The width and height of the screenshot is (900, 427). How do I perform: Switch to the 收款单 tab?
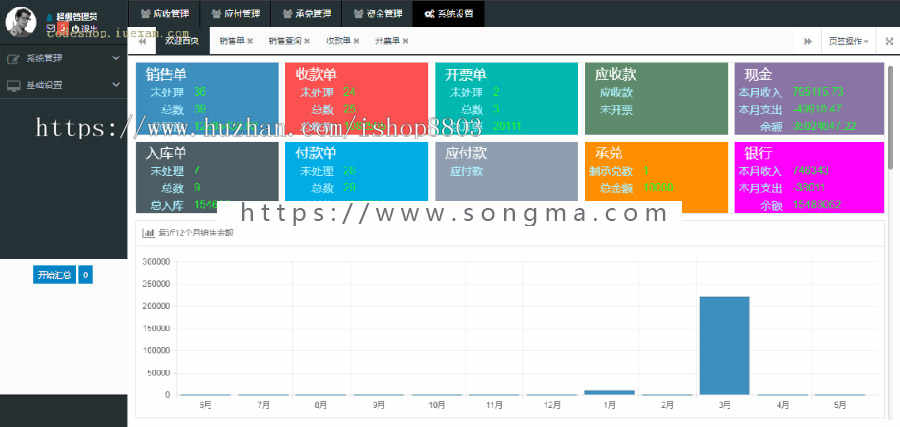338,41
